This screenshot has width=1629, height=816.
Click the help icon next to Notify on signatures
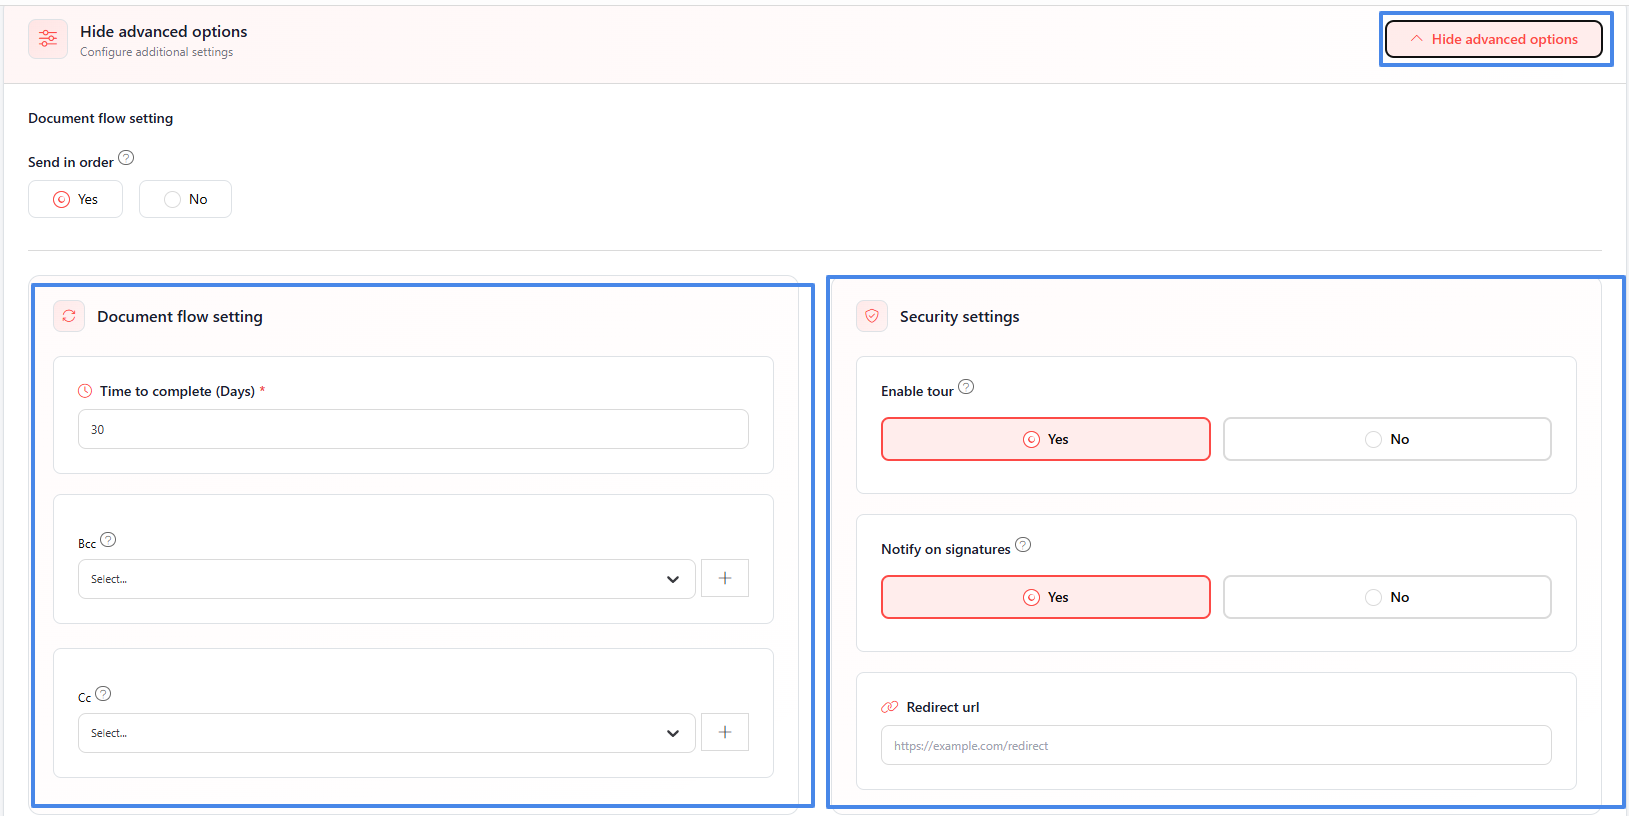click(1023, 545)
